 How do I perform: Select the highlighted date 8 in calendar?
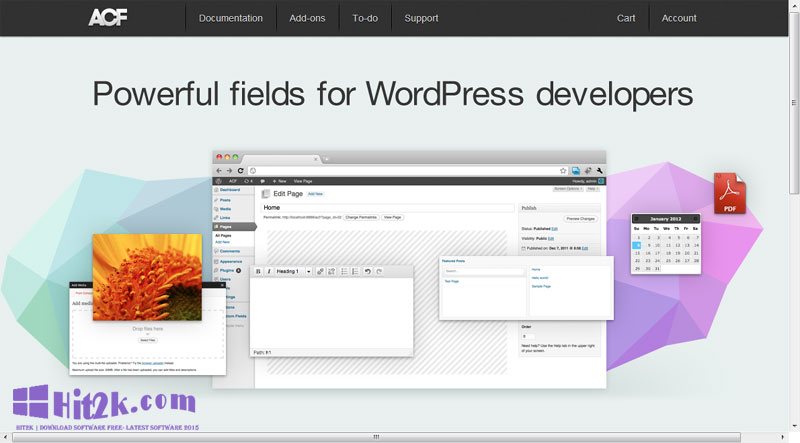tap(637, 245)
